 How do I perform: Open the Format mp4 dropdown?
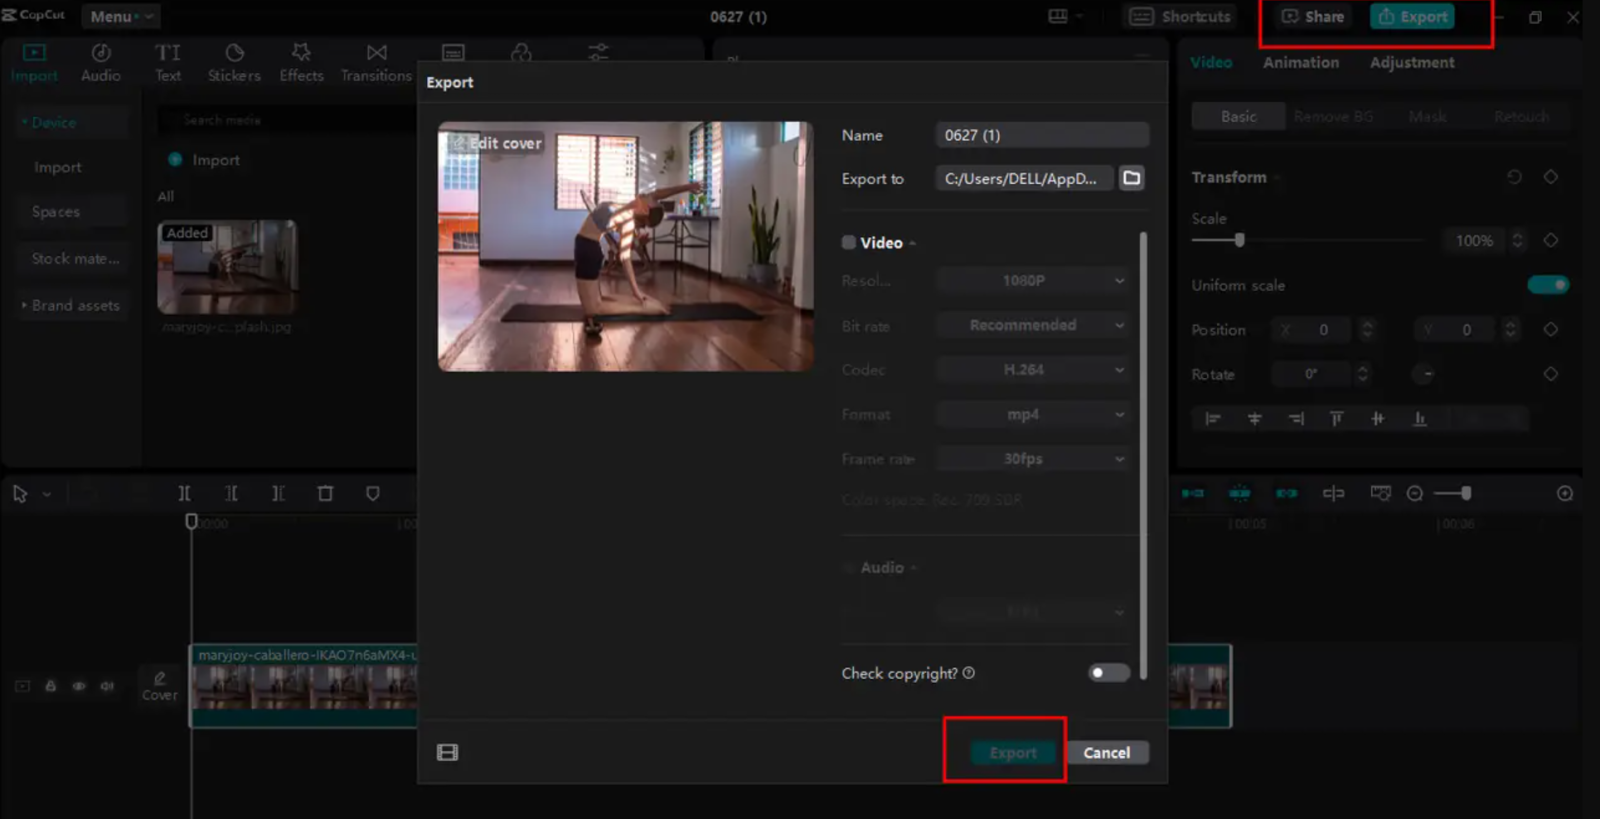(1033, 414)
